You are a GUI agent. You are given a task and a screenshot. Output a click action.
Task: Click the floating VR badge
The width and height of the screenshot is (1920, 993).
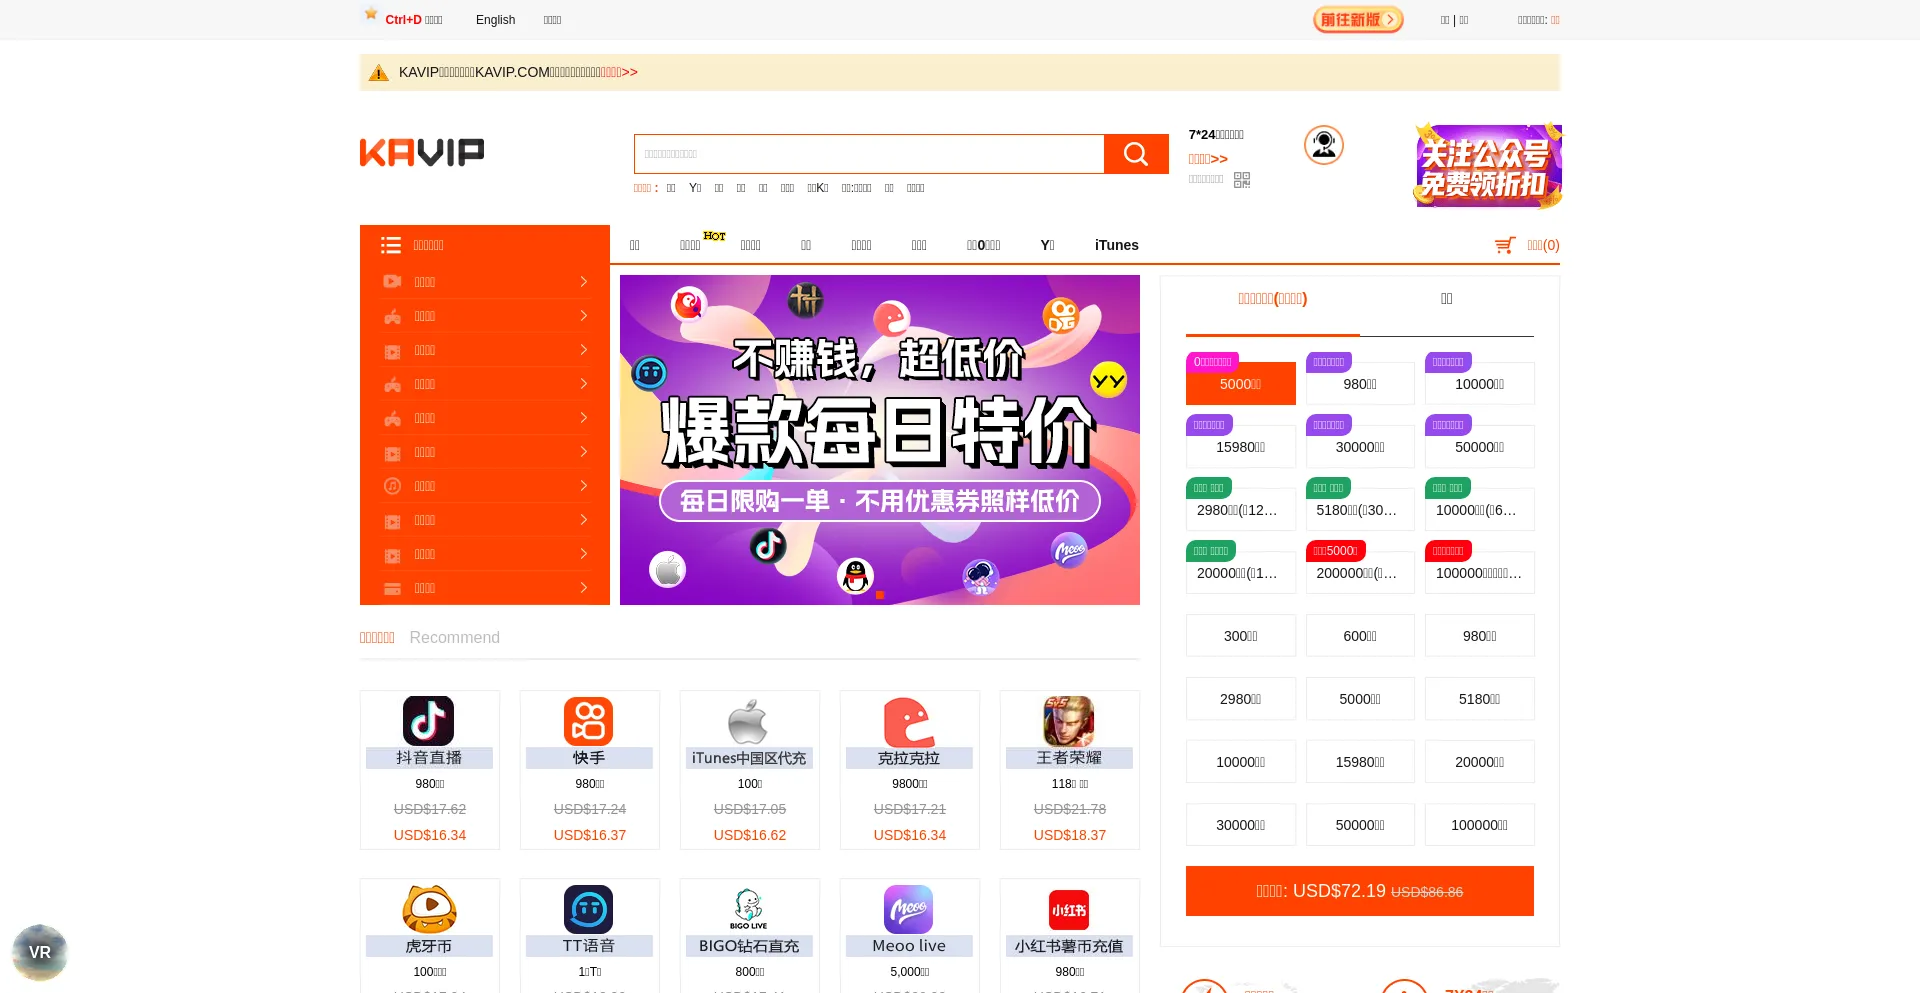[x=40, y=952]
